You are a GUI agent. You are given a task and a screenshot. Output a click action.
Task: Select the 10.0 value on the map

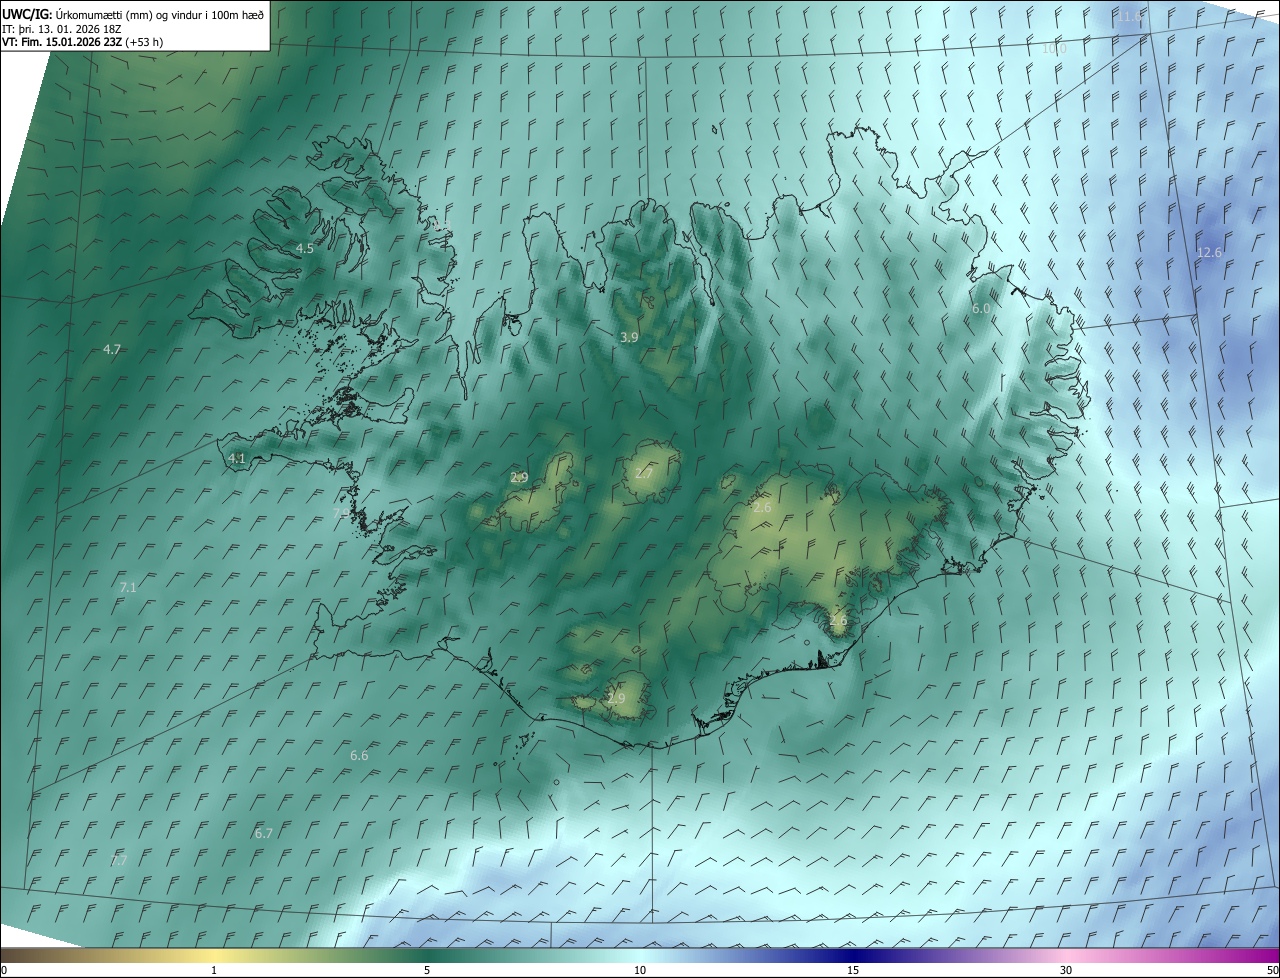1055,48
